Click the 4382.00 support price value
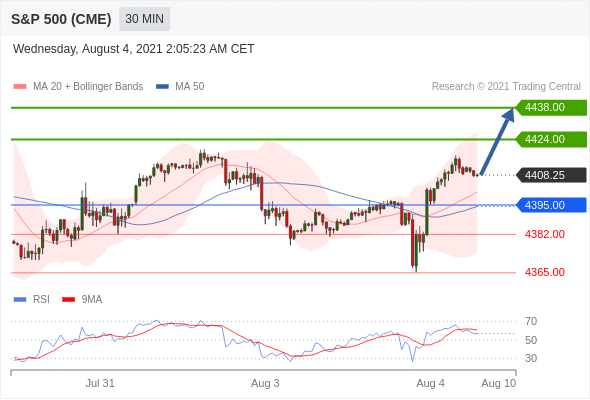The image size is (590, 400). point(545,234)
